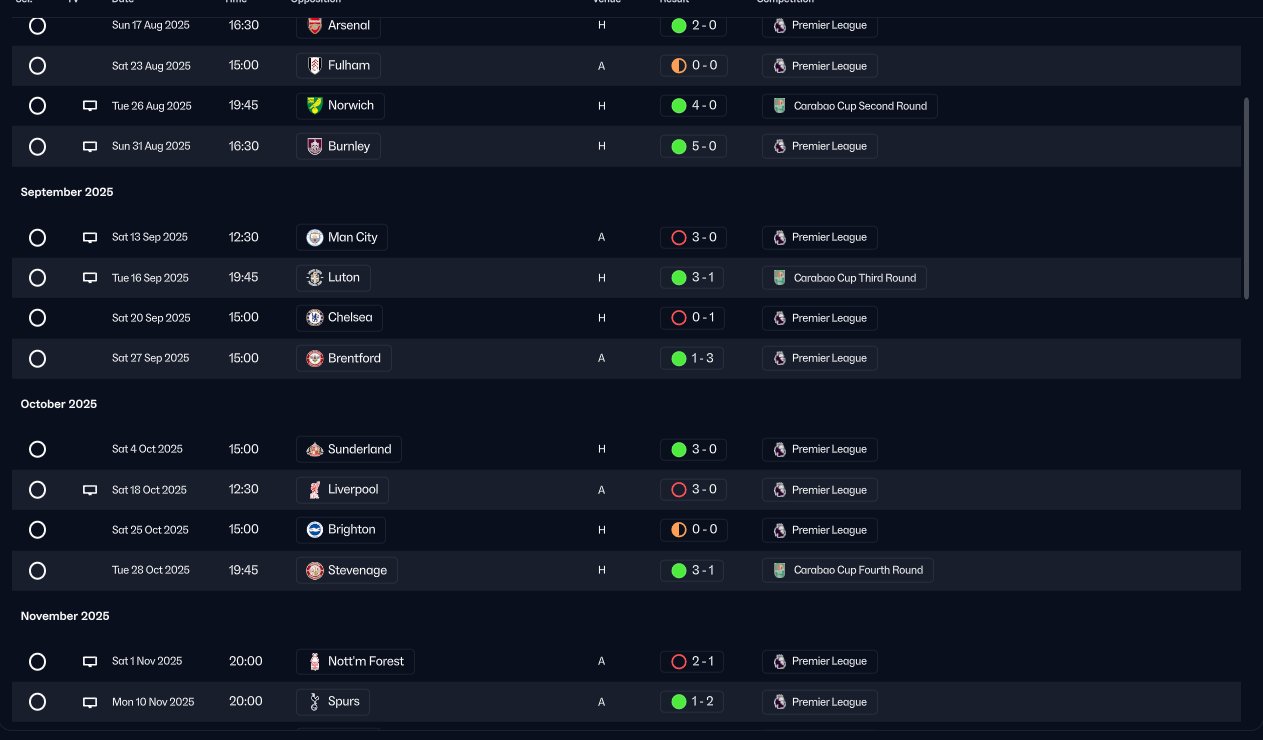Open the Burnley 5 - 0 result

(x=693, y=146)
